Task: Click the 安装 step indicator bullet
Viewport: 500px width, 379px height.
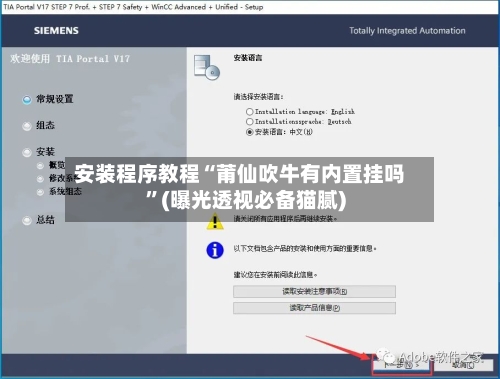Action: [x=27, y=153]
